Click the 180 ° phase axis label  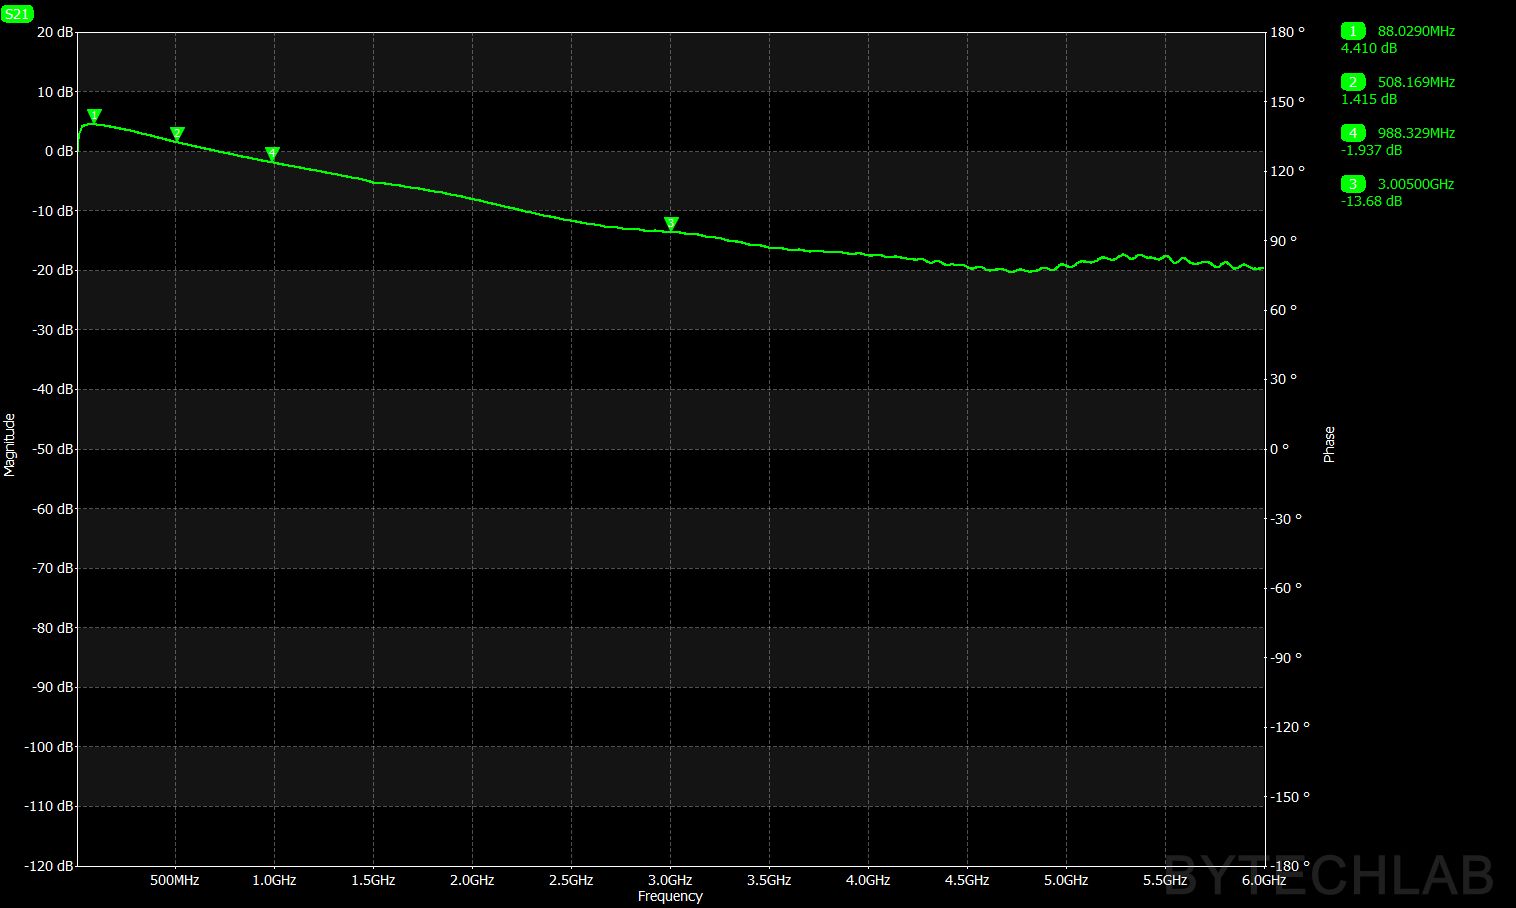(1288, 32)
